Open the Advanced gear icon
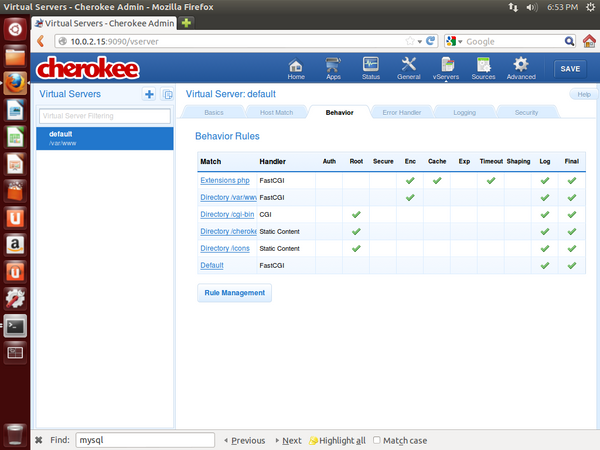Screen dimensions: 600x450 pyautogui.click(x=521, y=68)
